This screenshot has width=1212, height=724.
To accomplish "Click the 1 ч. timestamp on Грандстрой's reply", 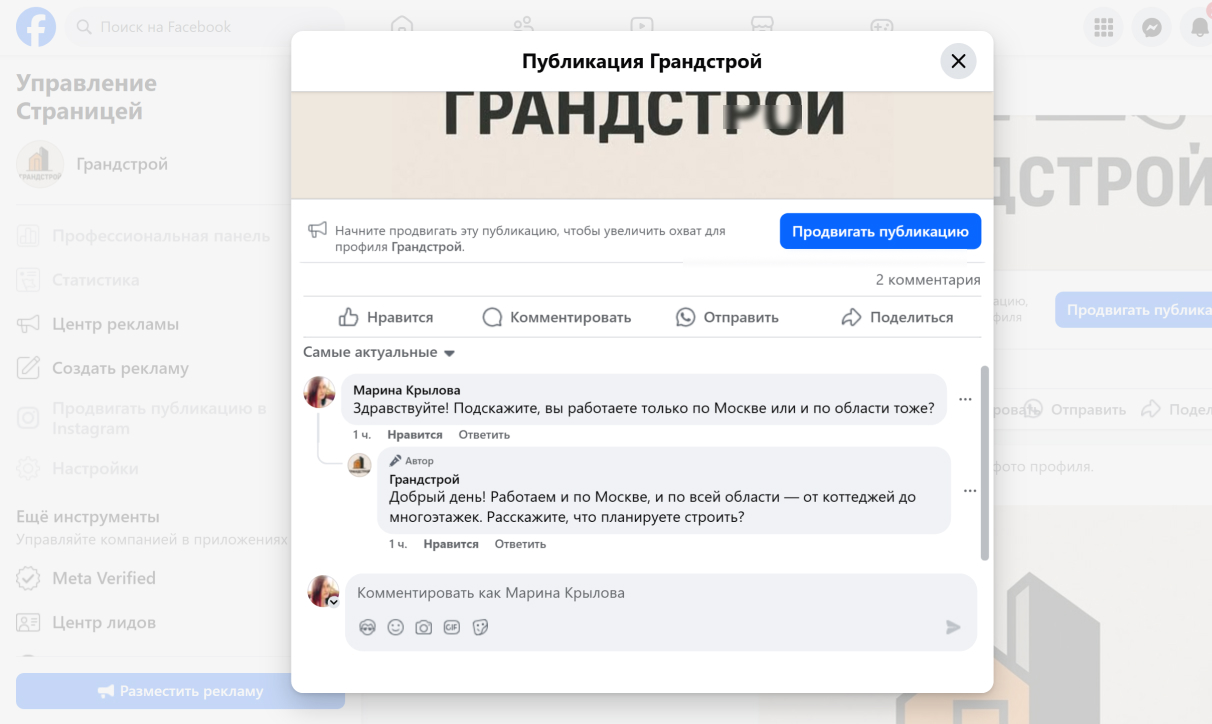I will click(x=398, y=544).
